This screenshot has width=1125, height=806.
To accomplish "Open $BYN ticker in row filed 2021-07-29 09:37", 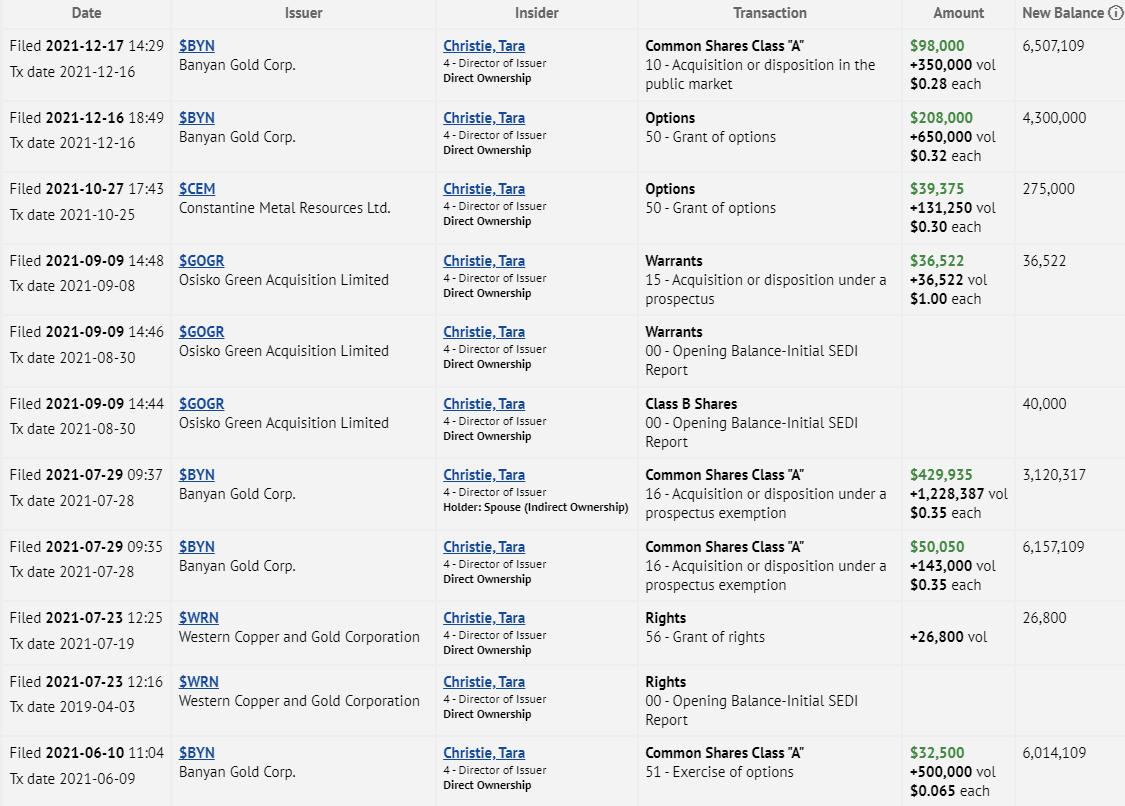I will pos(197,474).
